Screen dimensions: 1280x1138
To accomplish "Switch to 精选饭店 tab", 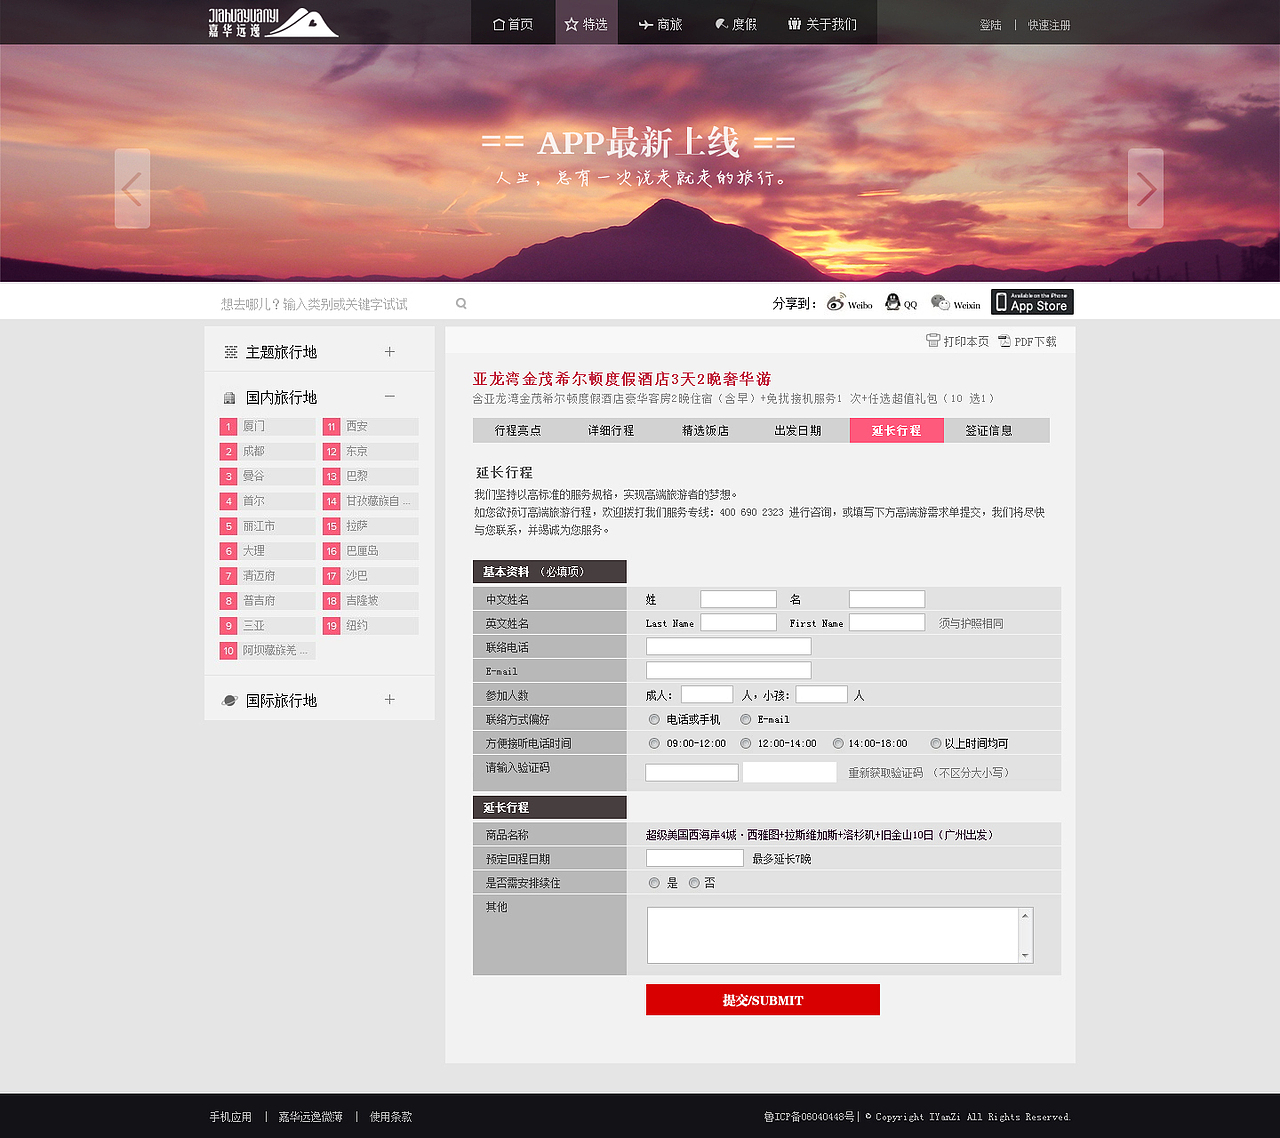I will (705, 430).
